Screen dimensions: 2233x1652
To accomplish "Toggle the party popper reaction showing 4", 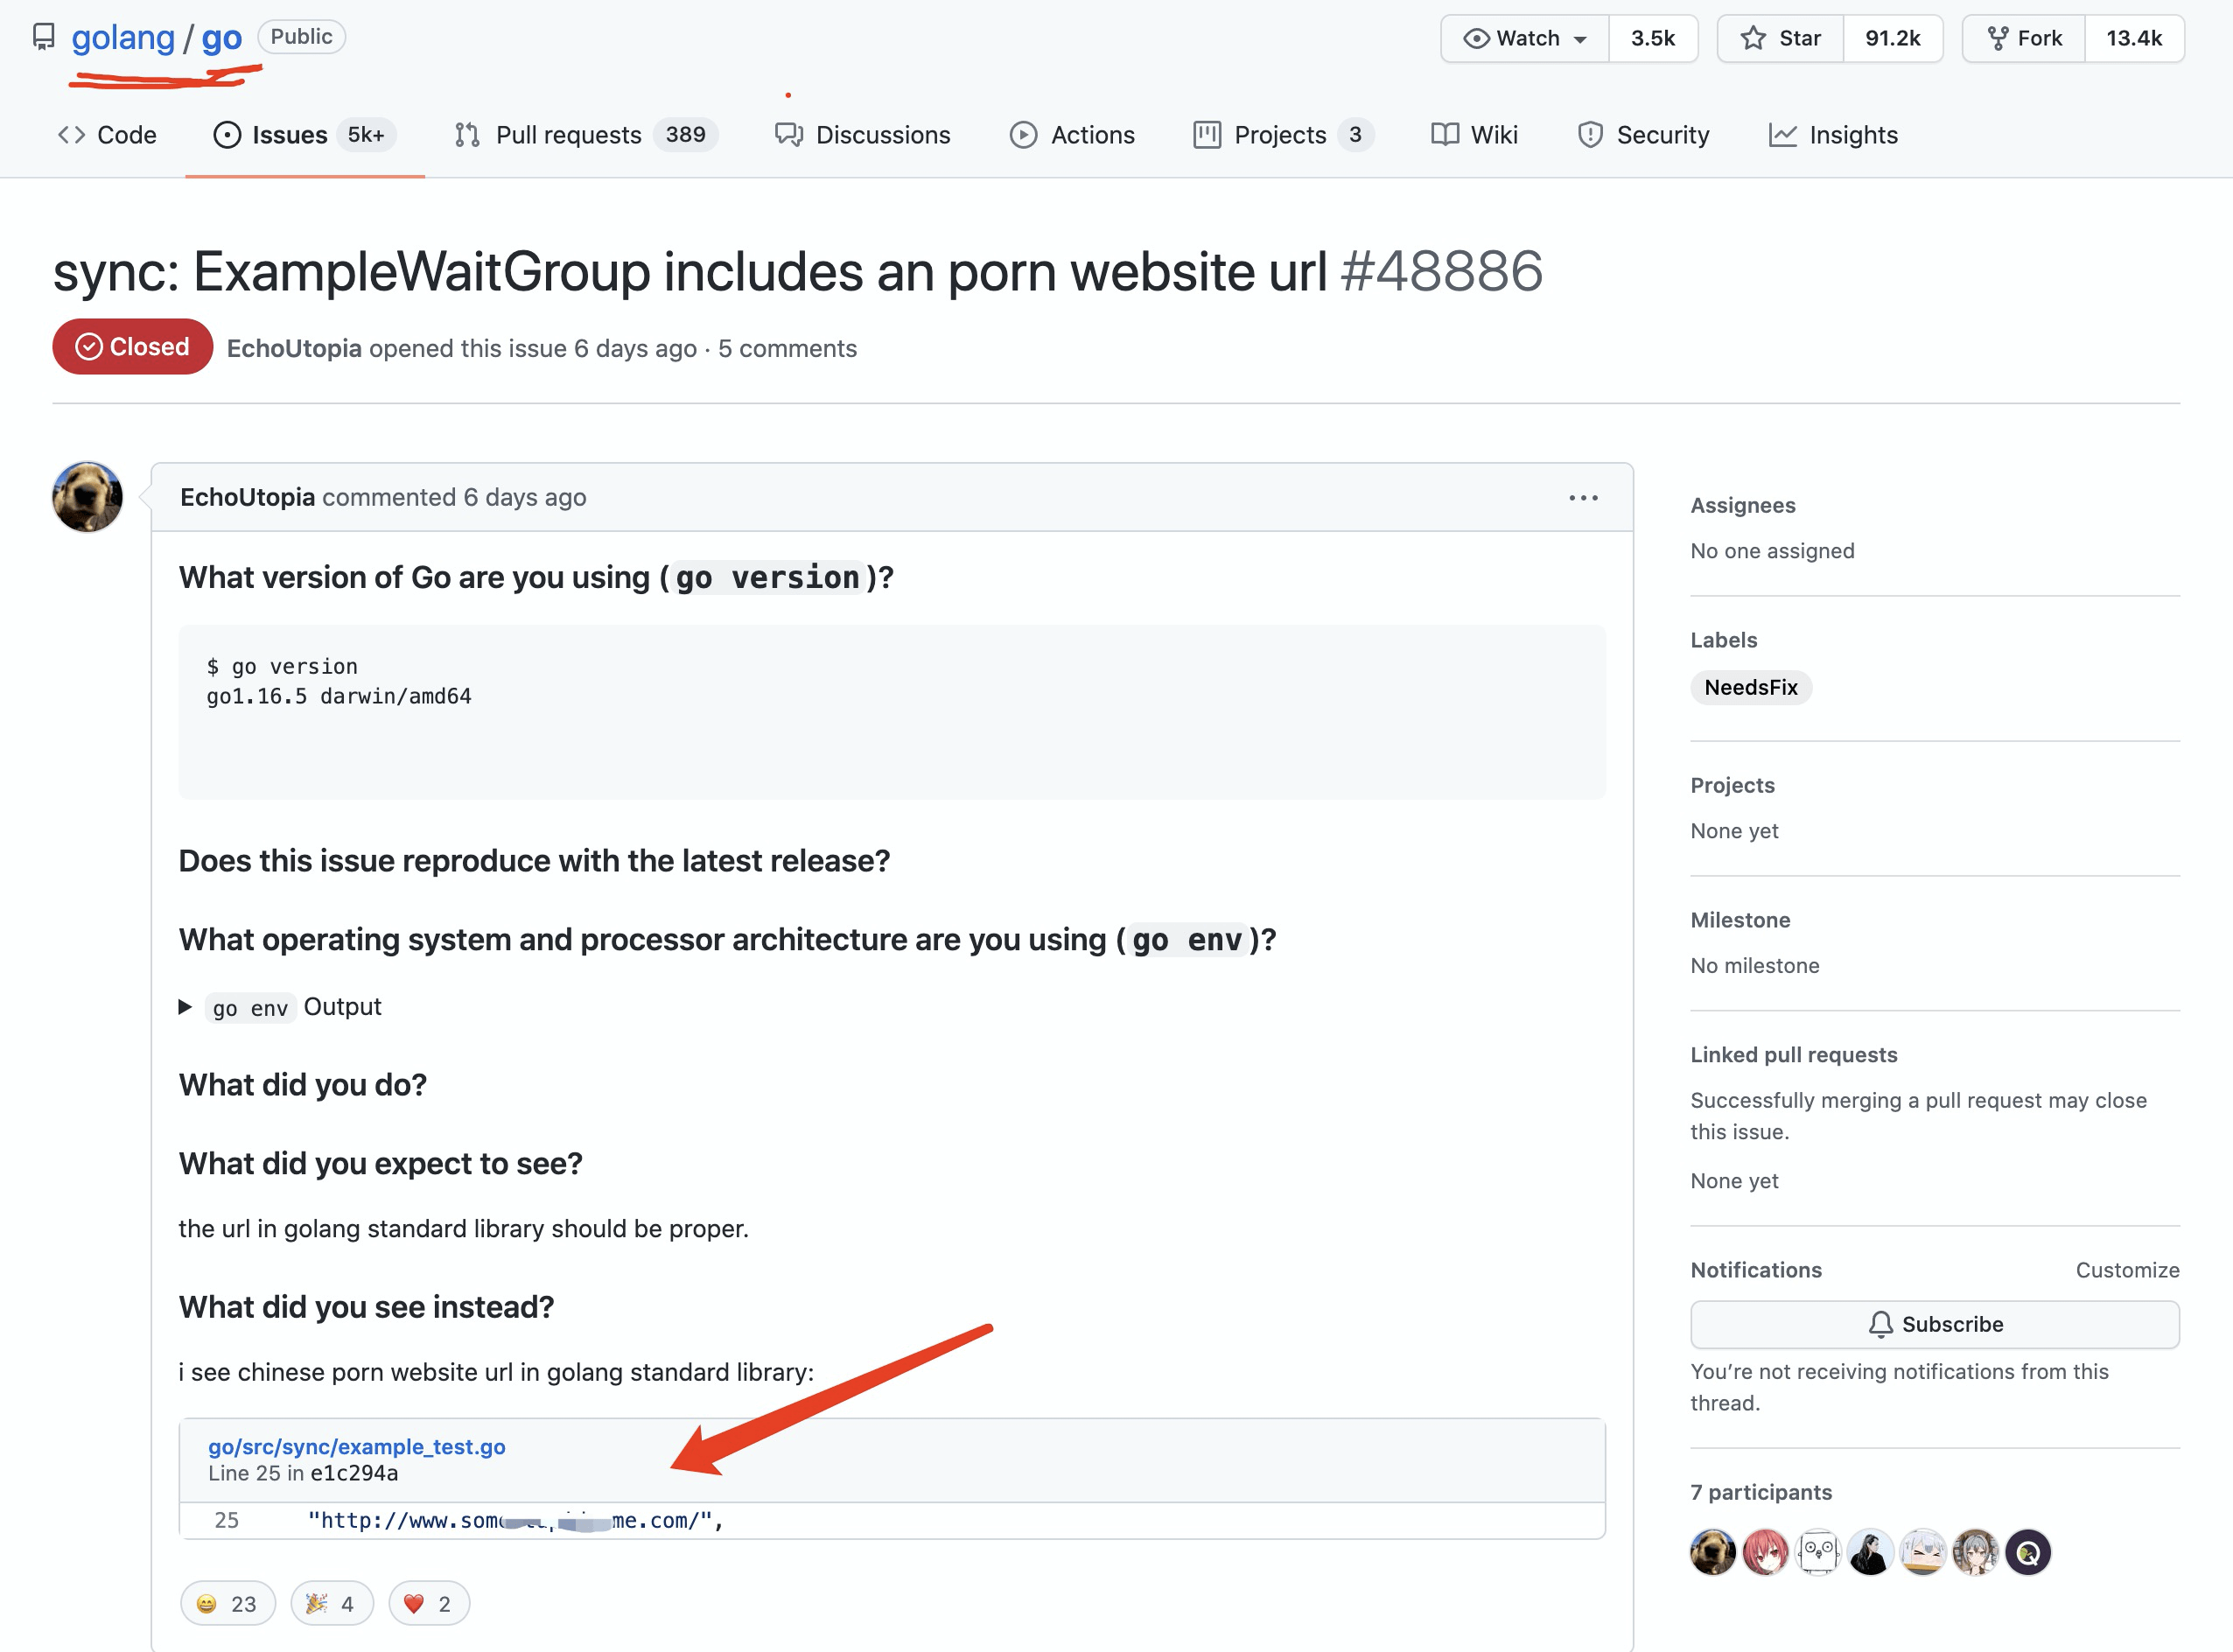I will [332, 1604].
